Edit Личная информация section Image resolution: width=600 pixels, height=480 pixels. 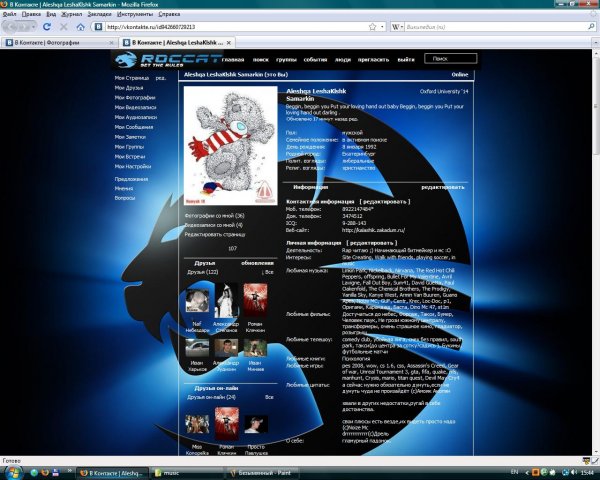(x=372, y=243)
